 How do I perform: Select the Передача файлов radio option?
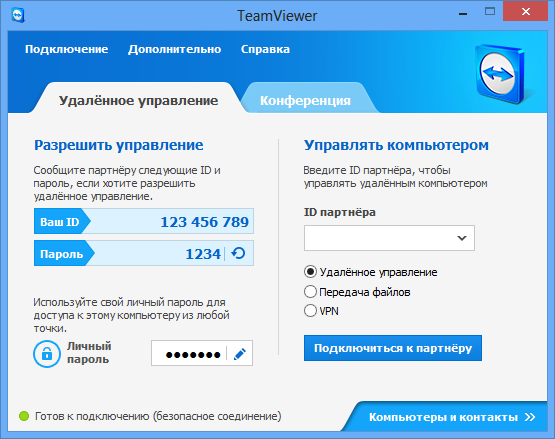pyautogui.click(x=310, y=292)
